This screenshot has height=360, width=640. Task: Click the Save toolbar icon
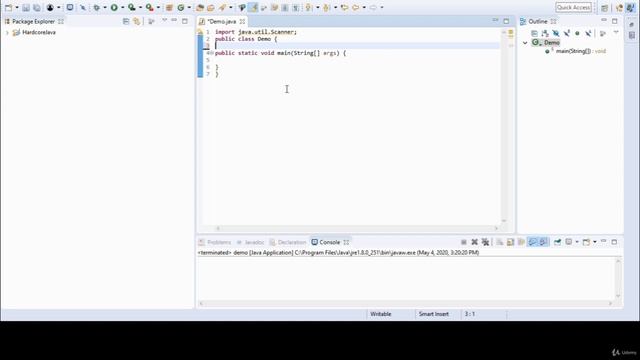26,7
